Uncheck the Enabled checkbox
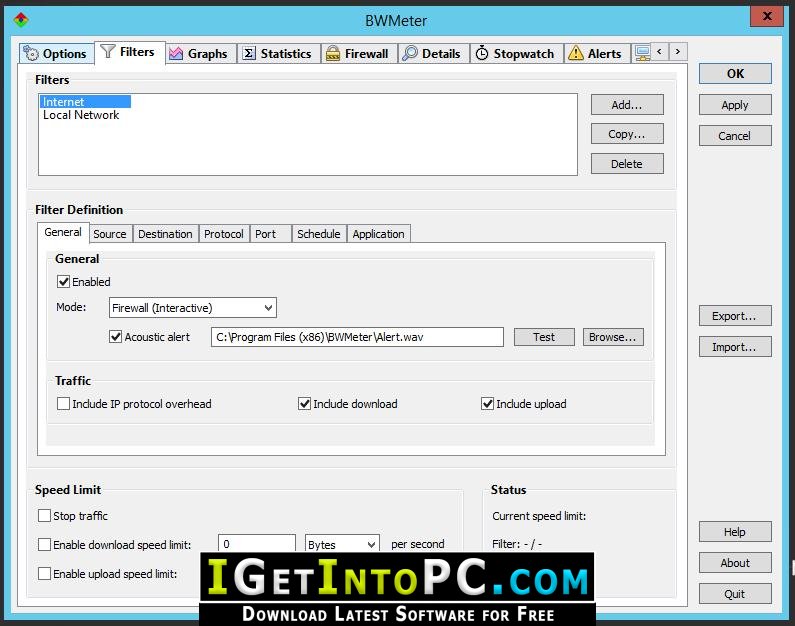This screenshot has width=795, height=626. pos(63,282)
